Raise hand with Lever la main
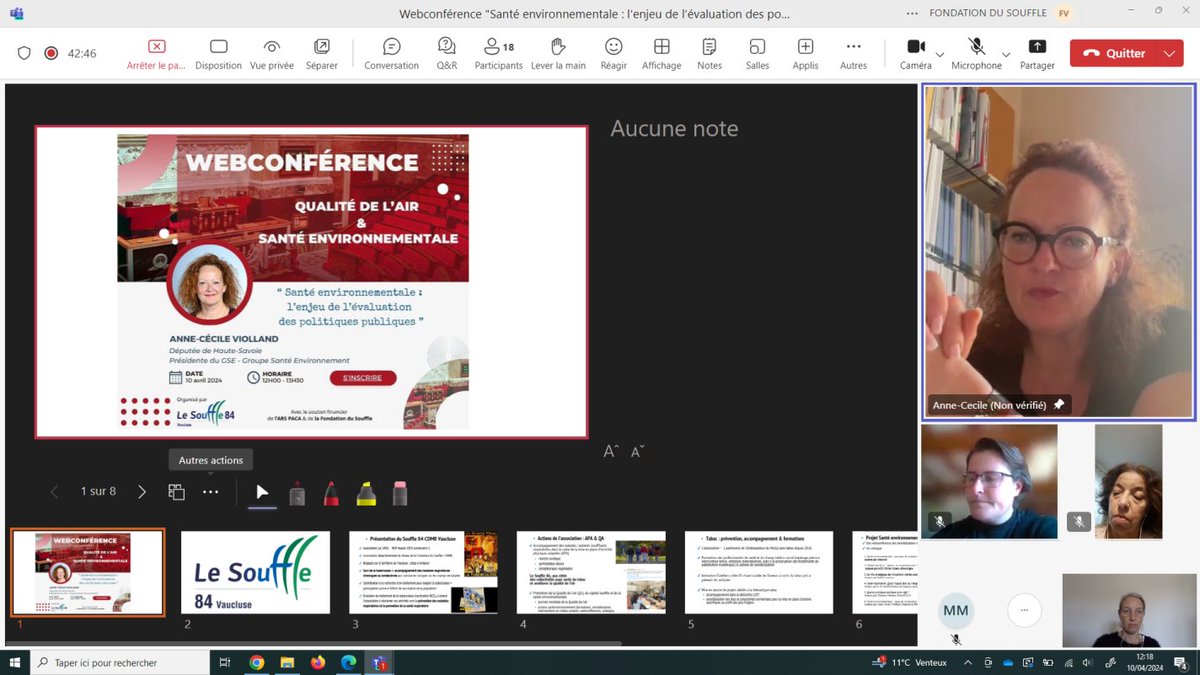 coord(558,53)
